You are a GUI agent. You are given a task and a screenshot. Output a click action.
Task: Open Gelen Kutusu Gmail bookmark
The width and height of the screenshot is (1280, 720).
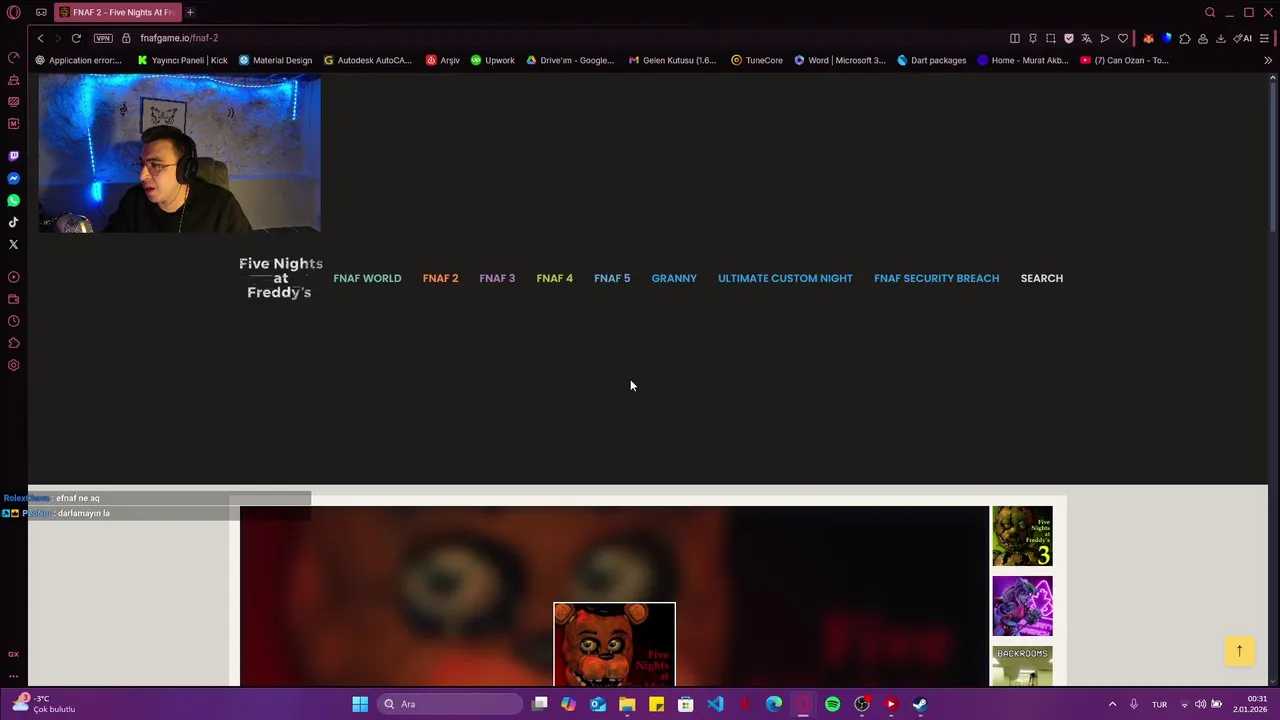click(x=672, y=60)
